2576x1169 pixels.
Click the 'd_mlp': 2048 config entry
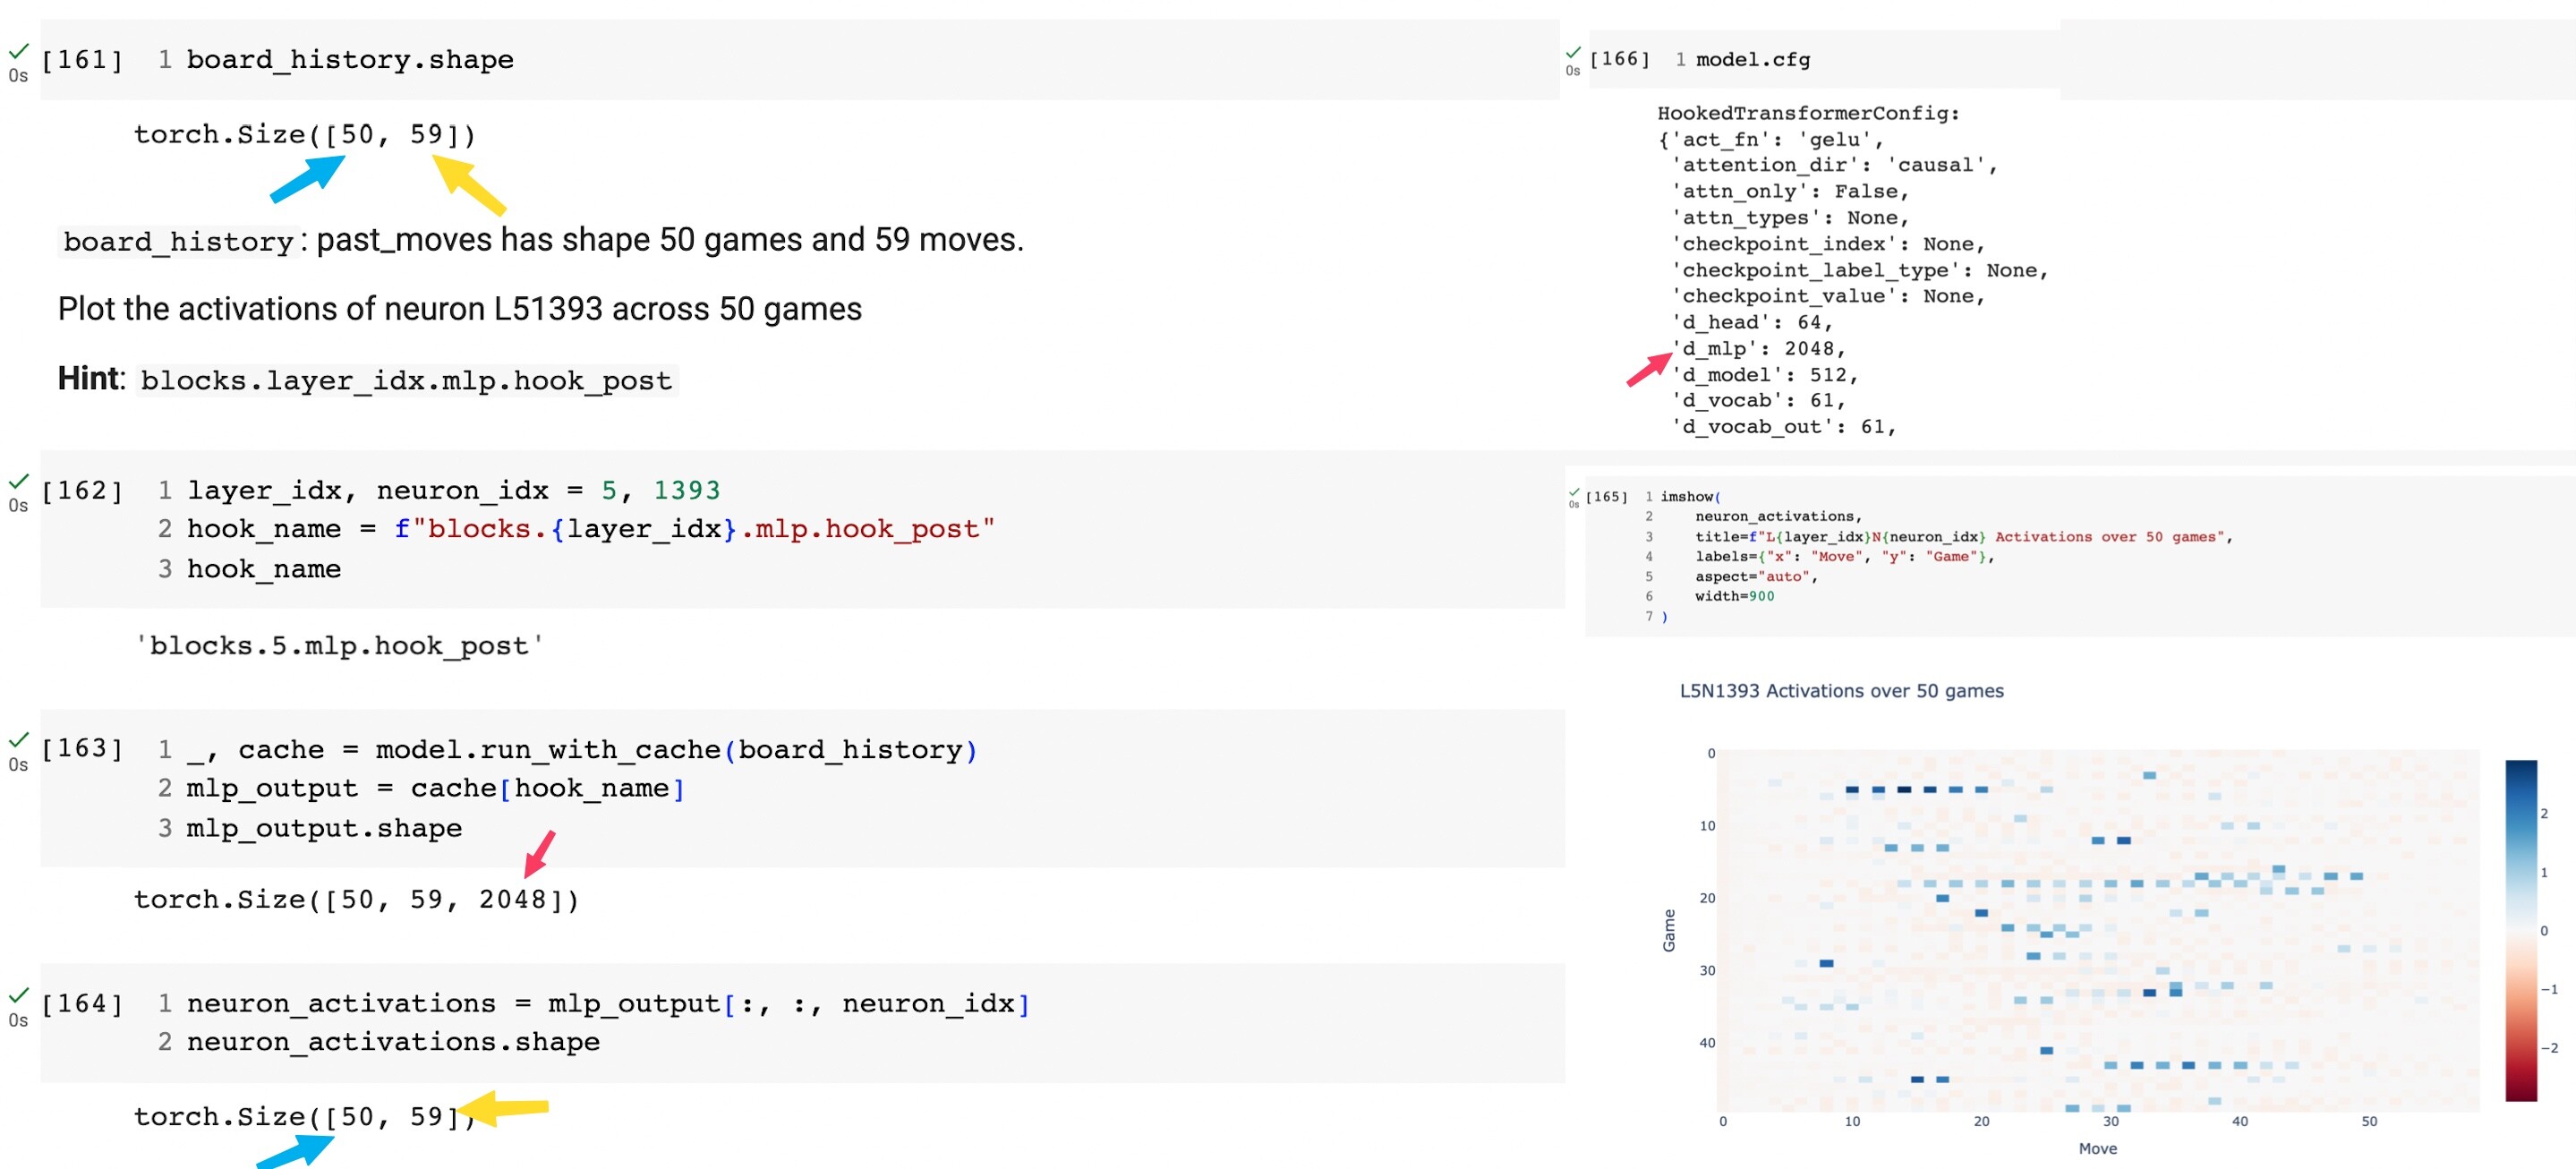[x=1758, y=349]
